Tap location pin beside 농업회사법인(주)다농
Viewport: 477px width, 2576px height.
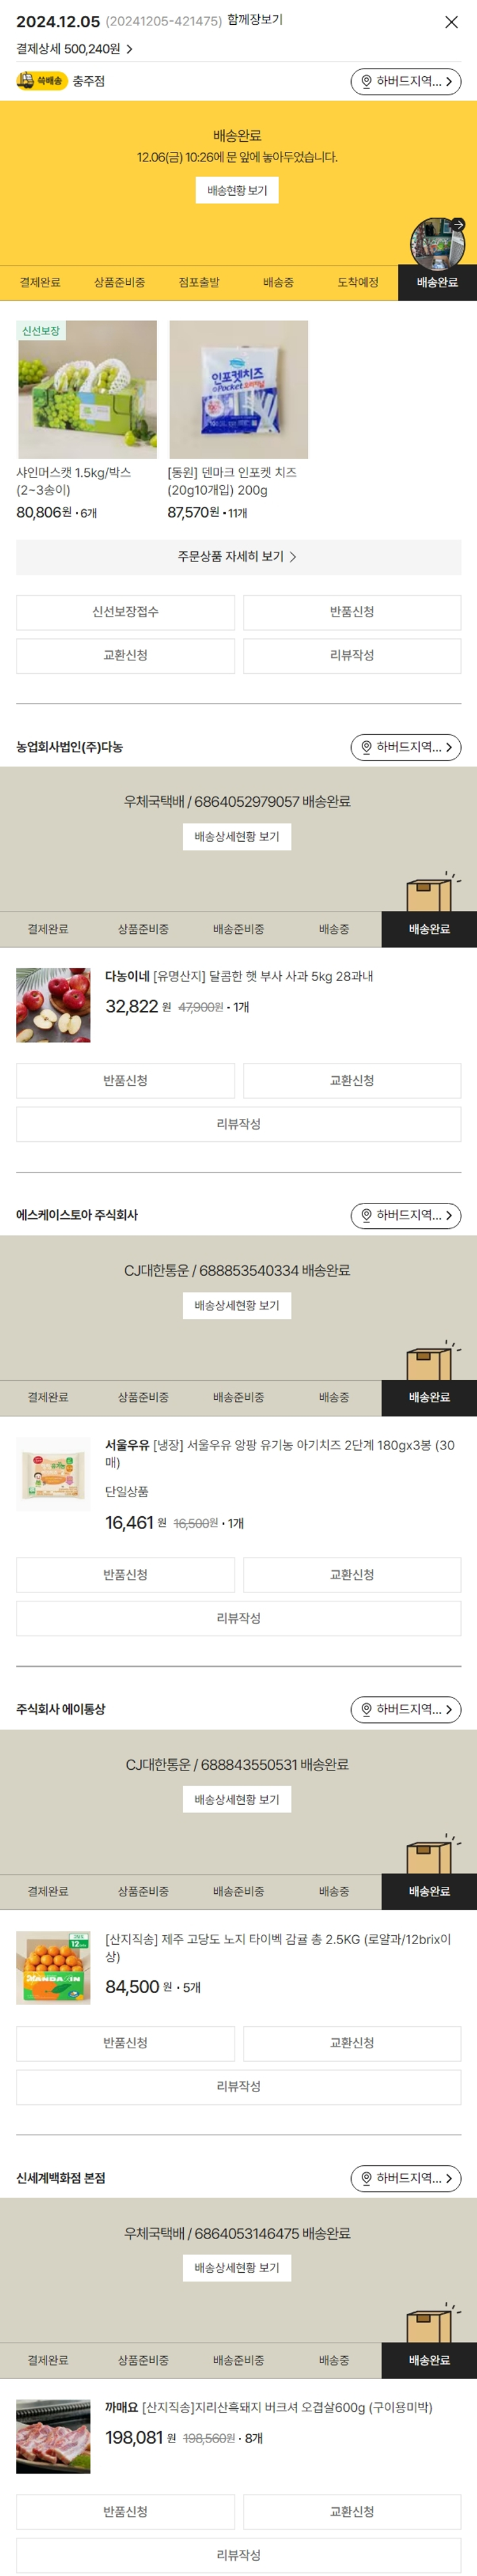point(367,747)
